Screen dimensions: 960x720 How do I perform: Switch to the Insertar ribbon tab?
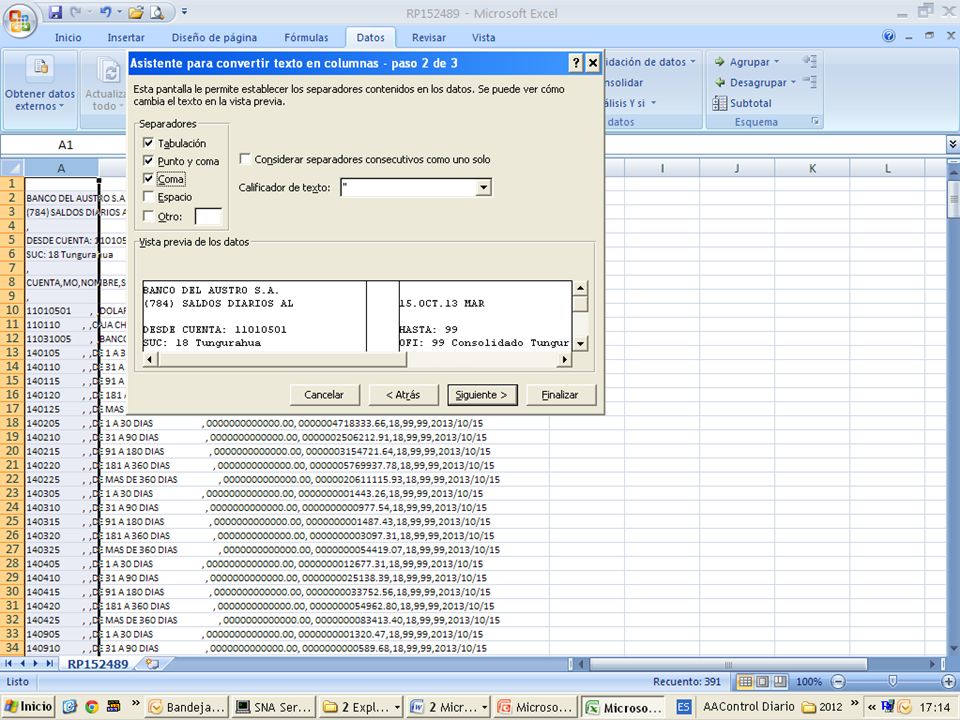point(126,37)
